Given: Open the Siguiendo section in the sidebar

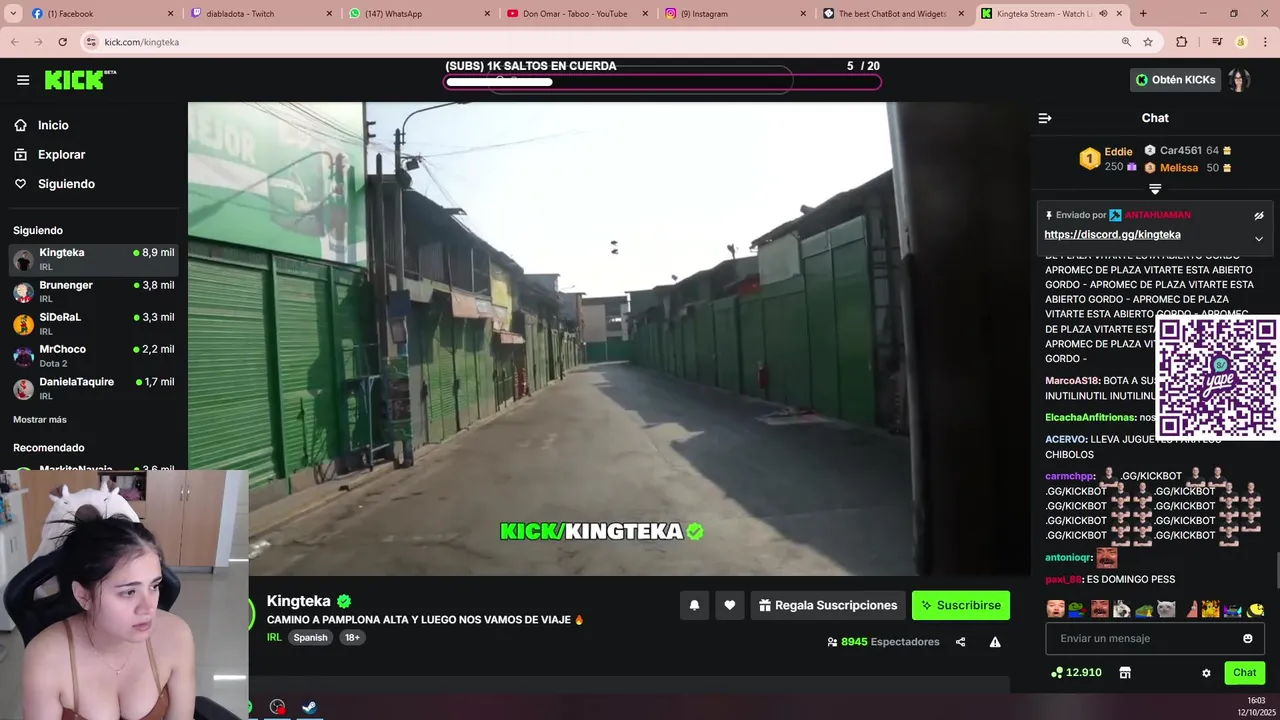Looking at the screenshot, I should click(66, 184).
